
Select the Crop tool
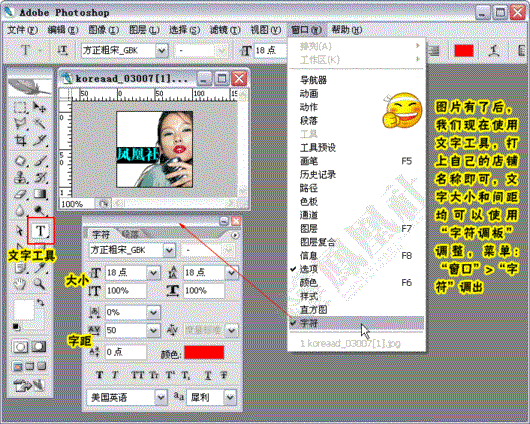click(20, 140)
